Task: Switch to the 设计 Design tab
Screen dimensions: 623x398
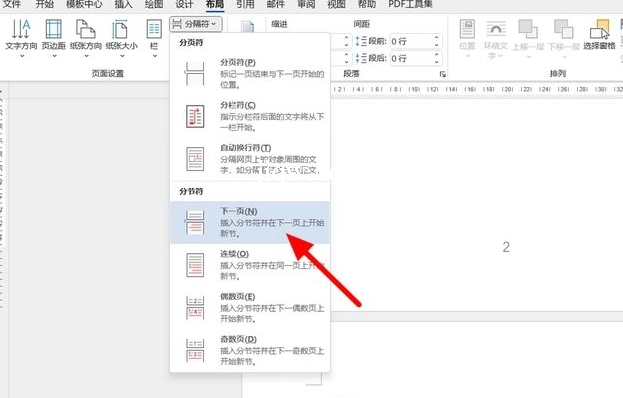Action: point(184,4)
